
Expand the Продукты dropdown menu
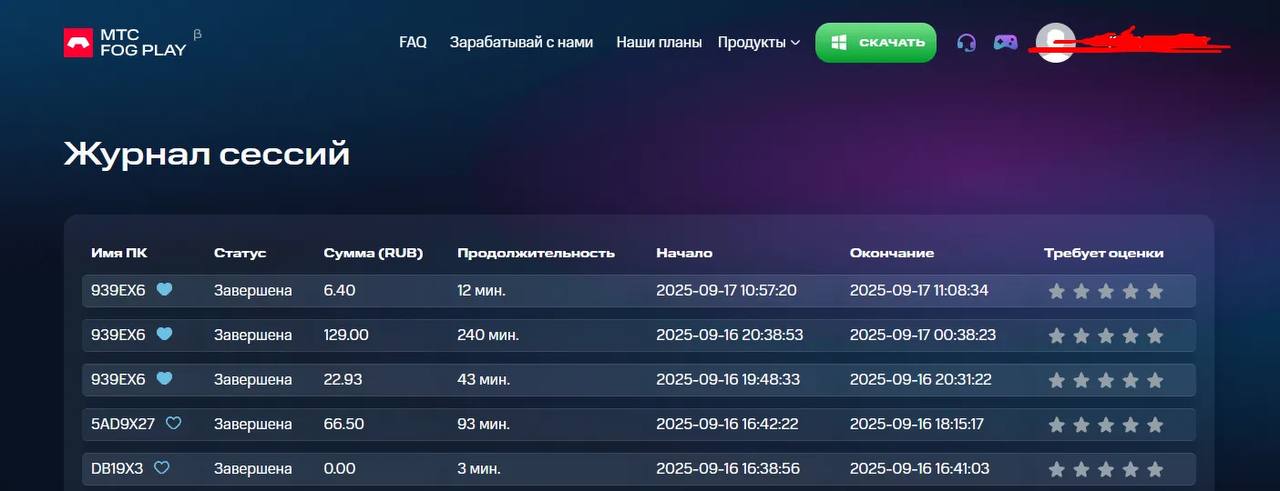click(x=759, y=42)
